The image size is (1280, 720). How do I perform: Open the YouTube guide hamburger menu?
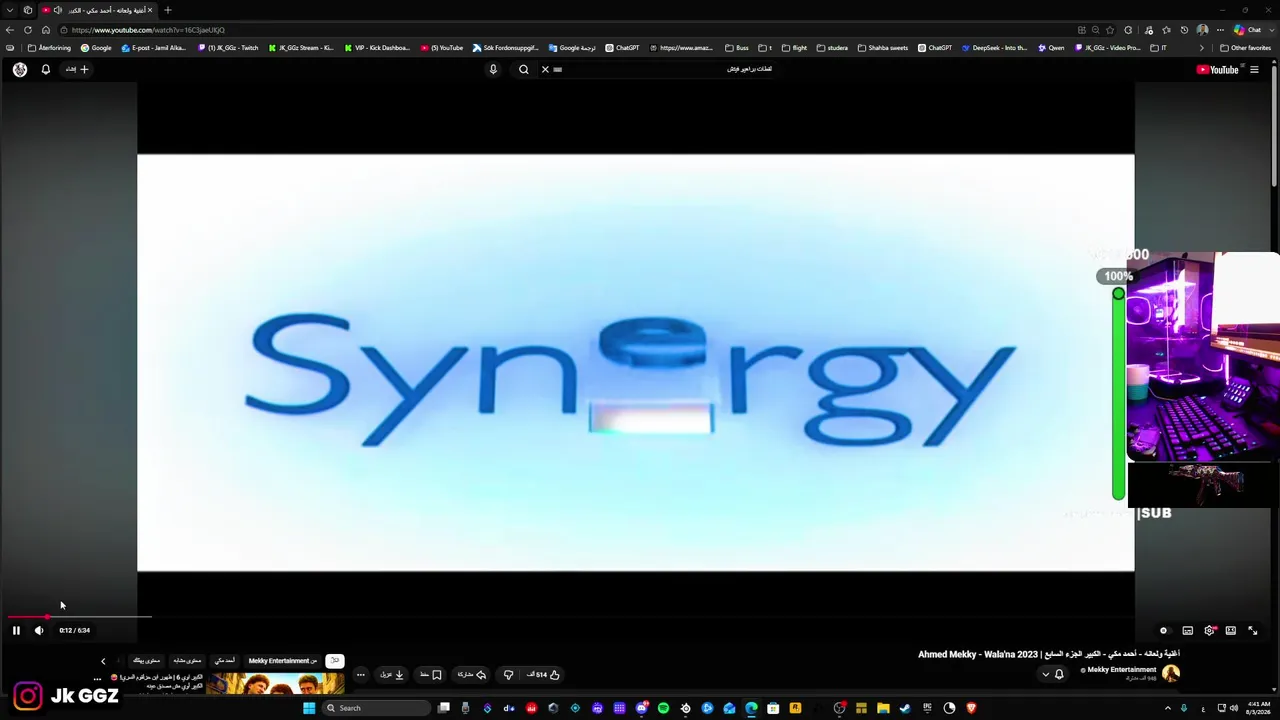point(1254,70)
